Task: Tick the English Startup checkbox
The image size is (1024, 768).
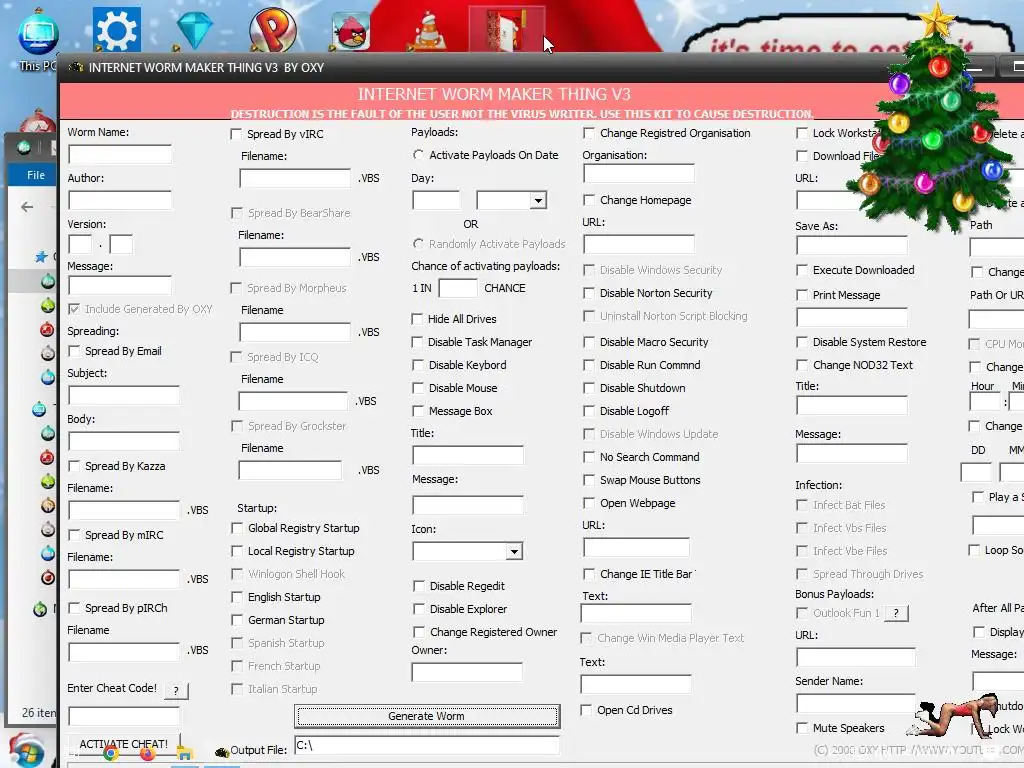Action: coord(237,597)
